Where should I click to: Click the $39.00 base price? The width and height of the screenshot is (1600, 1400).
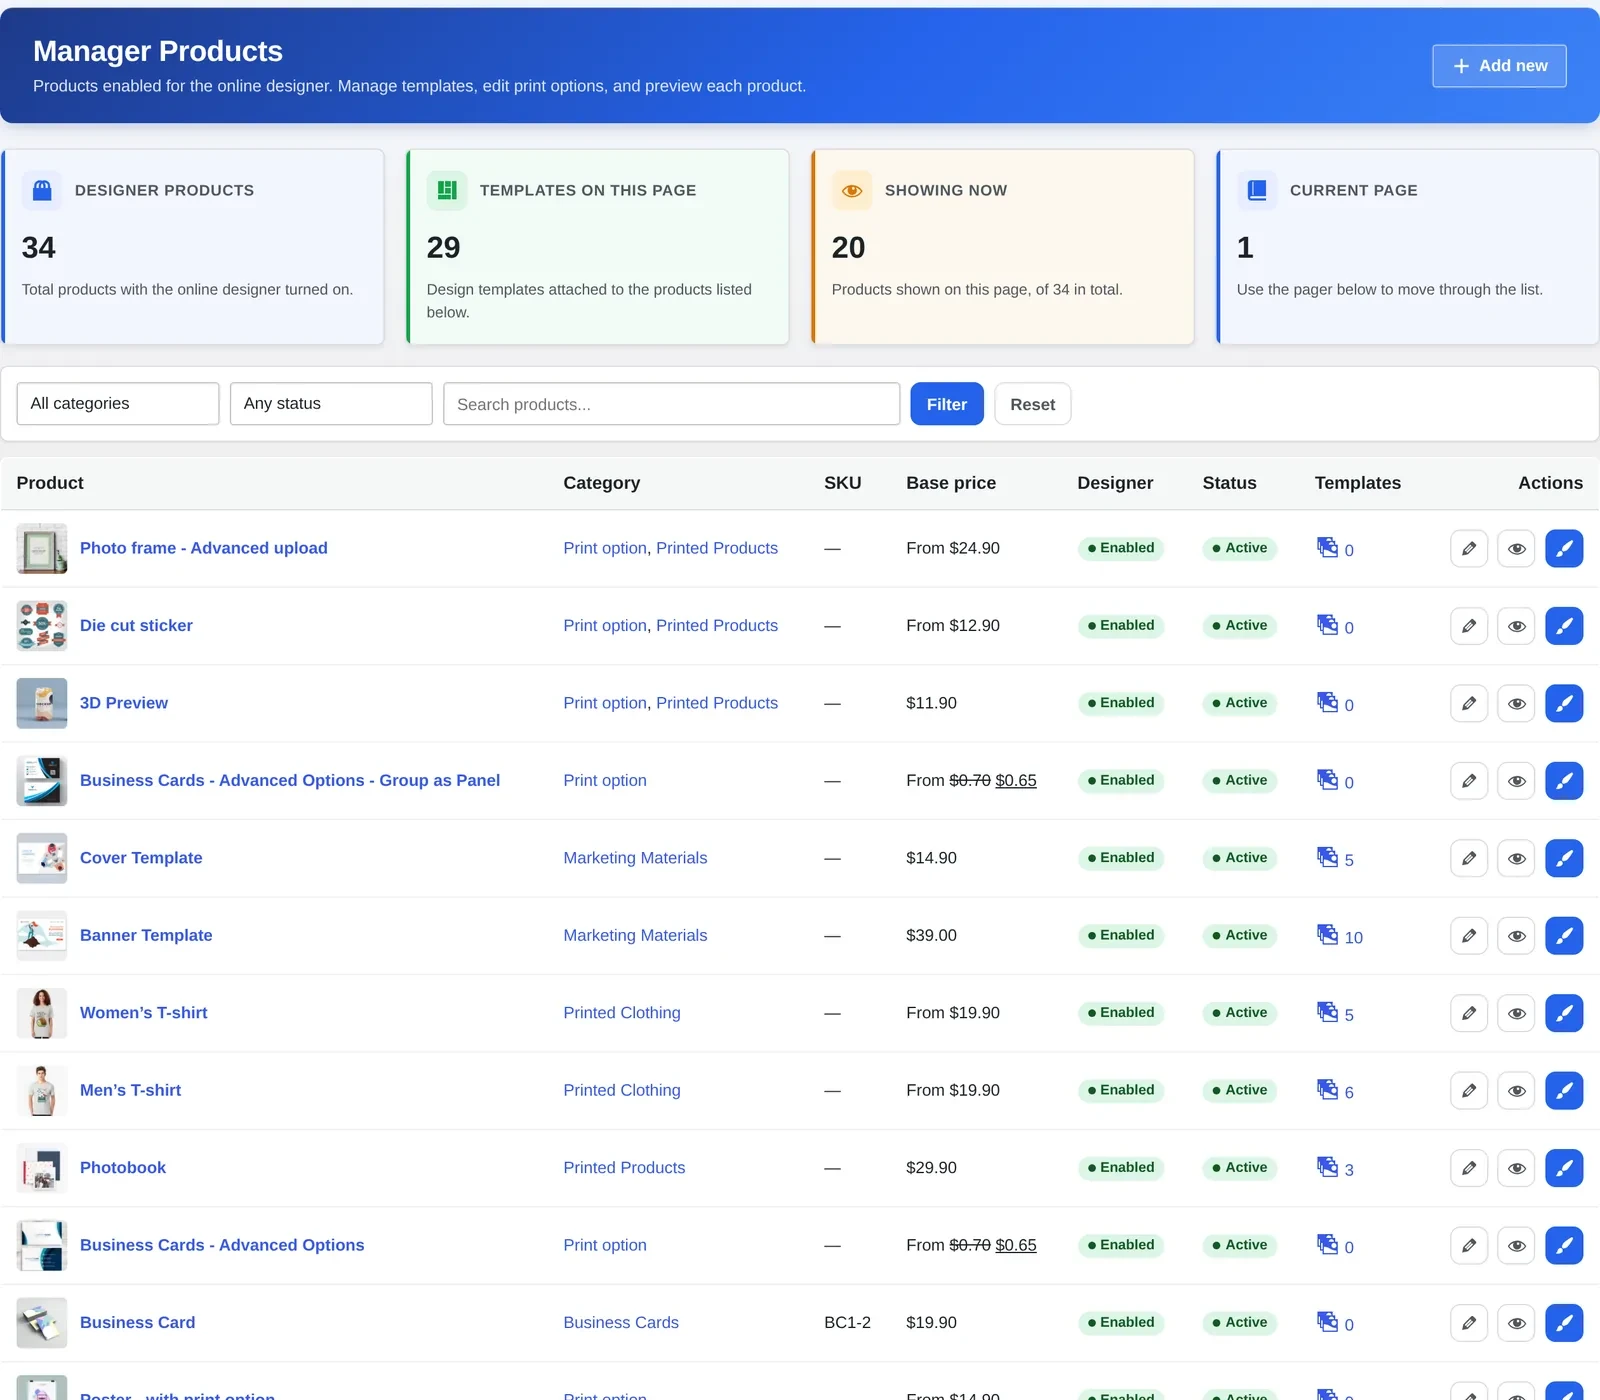point(931,936)
